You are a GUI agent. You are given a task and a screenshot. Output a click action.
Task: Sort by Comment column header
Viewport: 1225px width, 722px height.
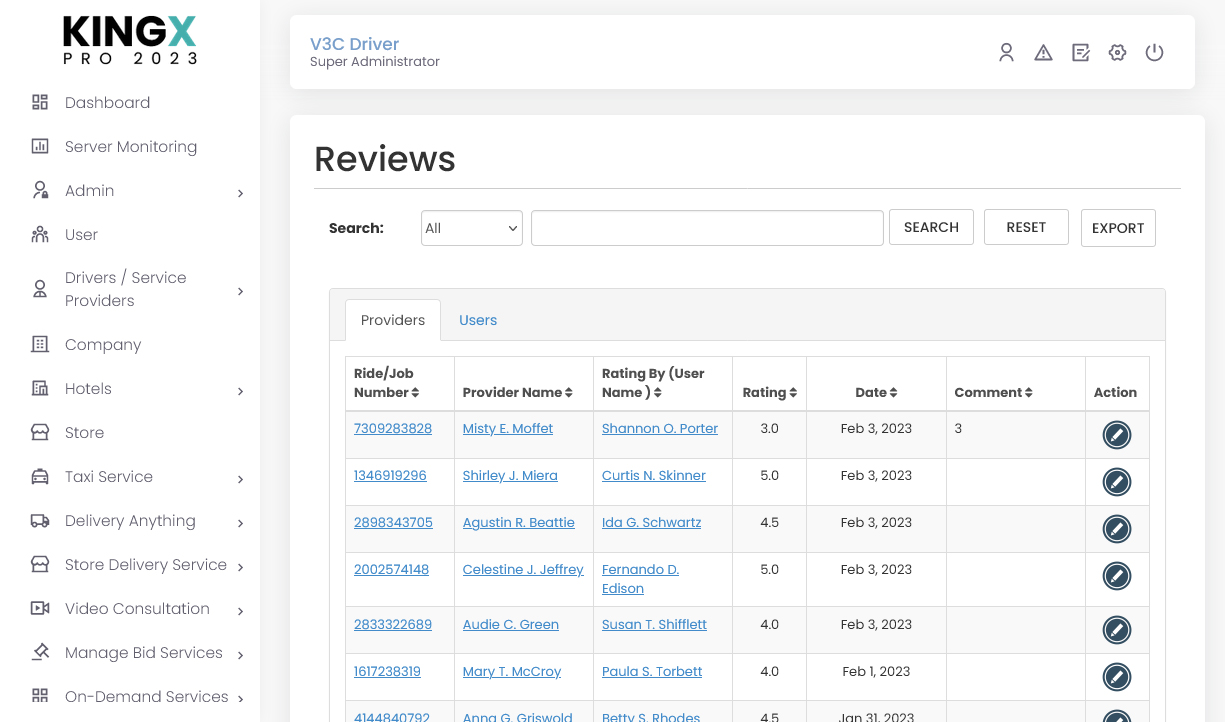(x=994, y=392)
